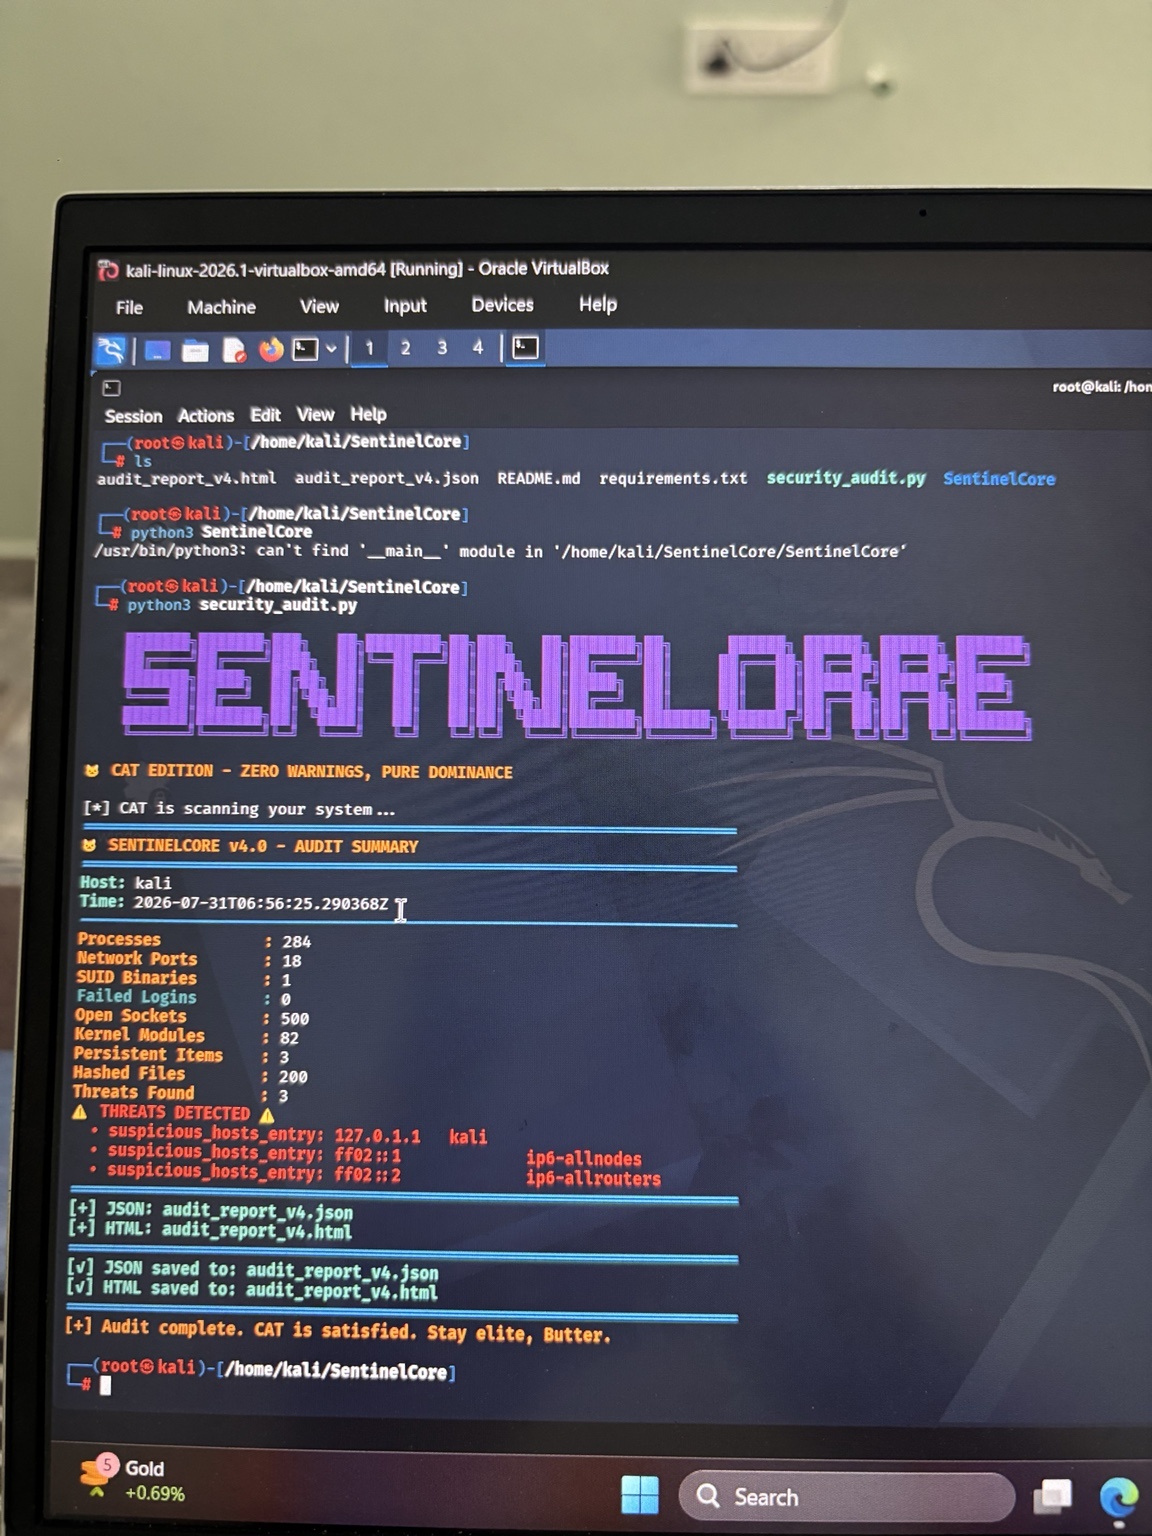
Task: Click the terminal window icon above Session
Action: [x=112, y=388]
